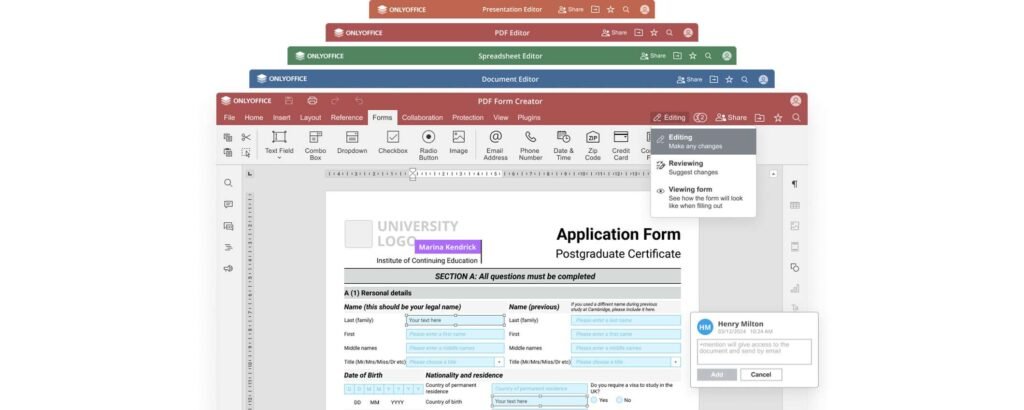
Task: Insert a Combo Box field
Action: pos(315,144)
